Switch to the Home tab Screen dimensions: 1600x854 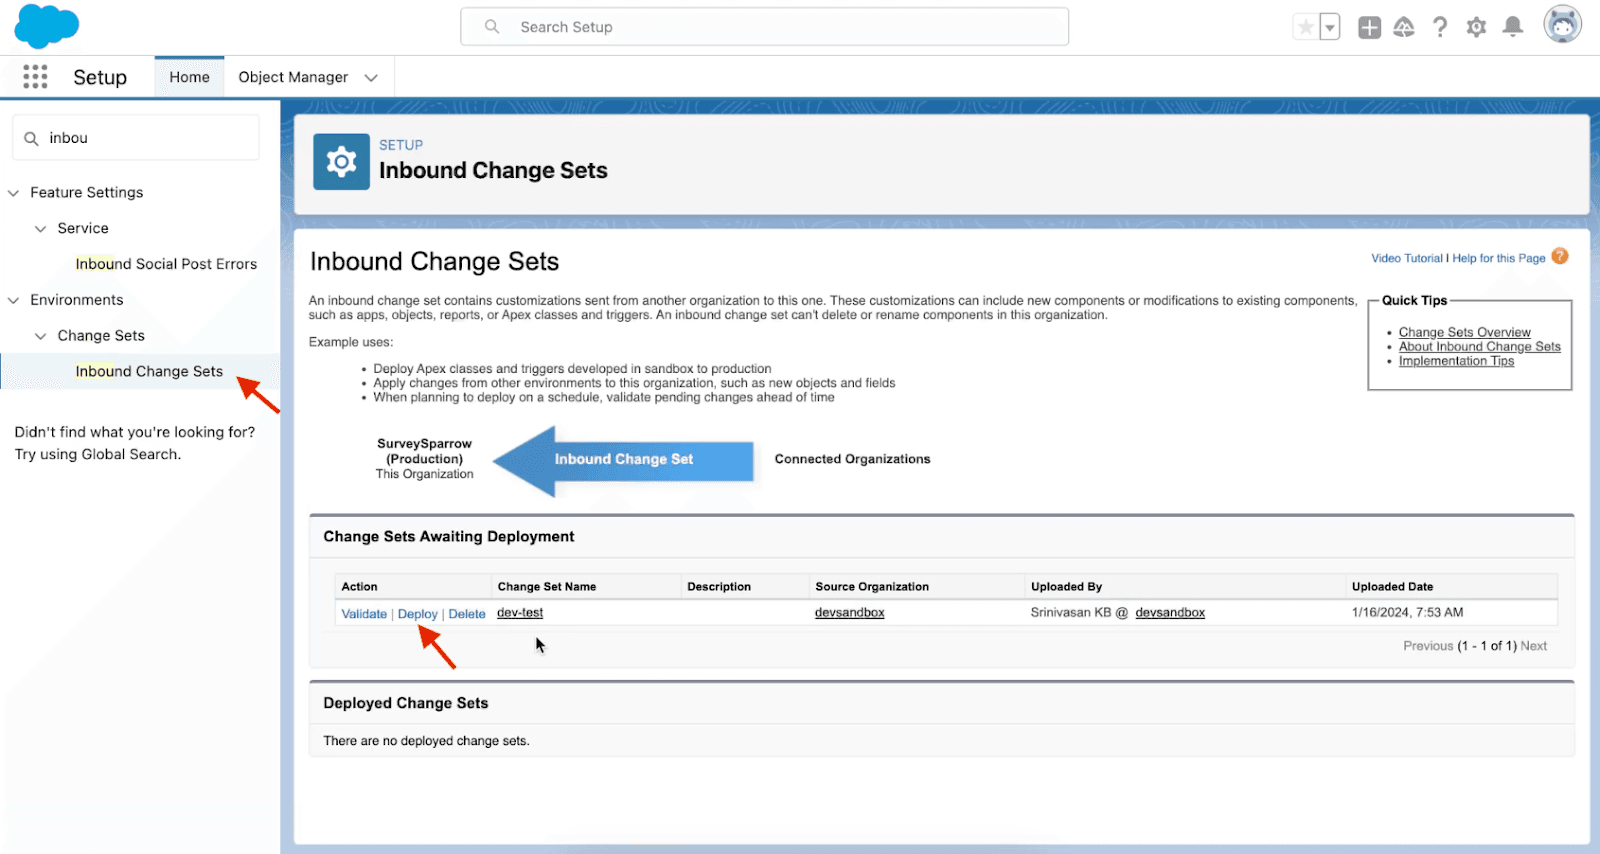189,77
